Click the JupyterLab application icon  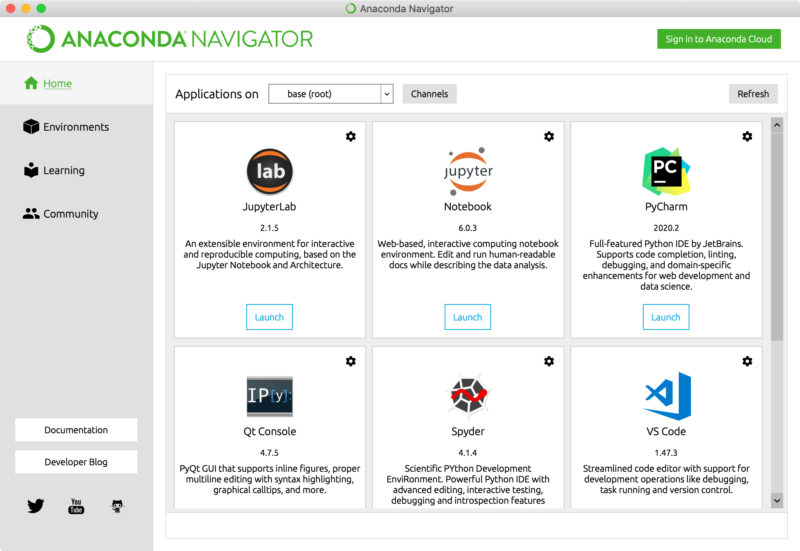click(269, 171)
